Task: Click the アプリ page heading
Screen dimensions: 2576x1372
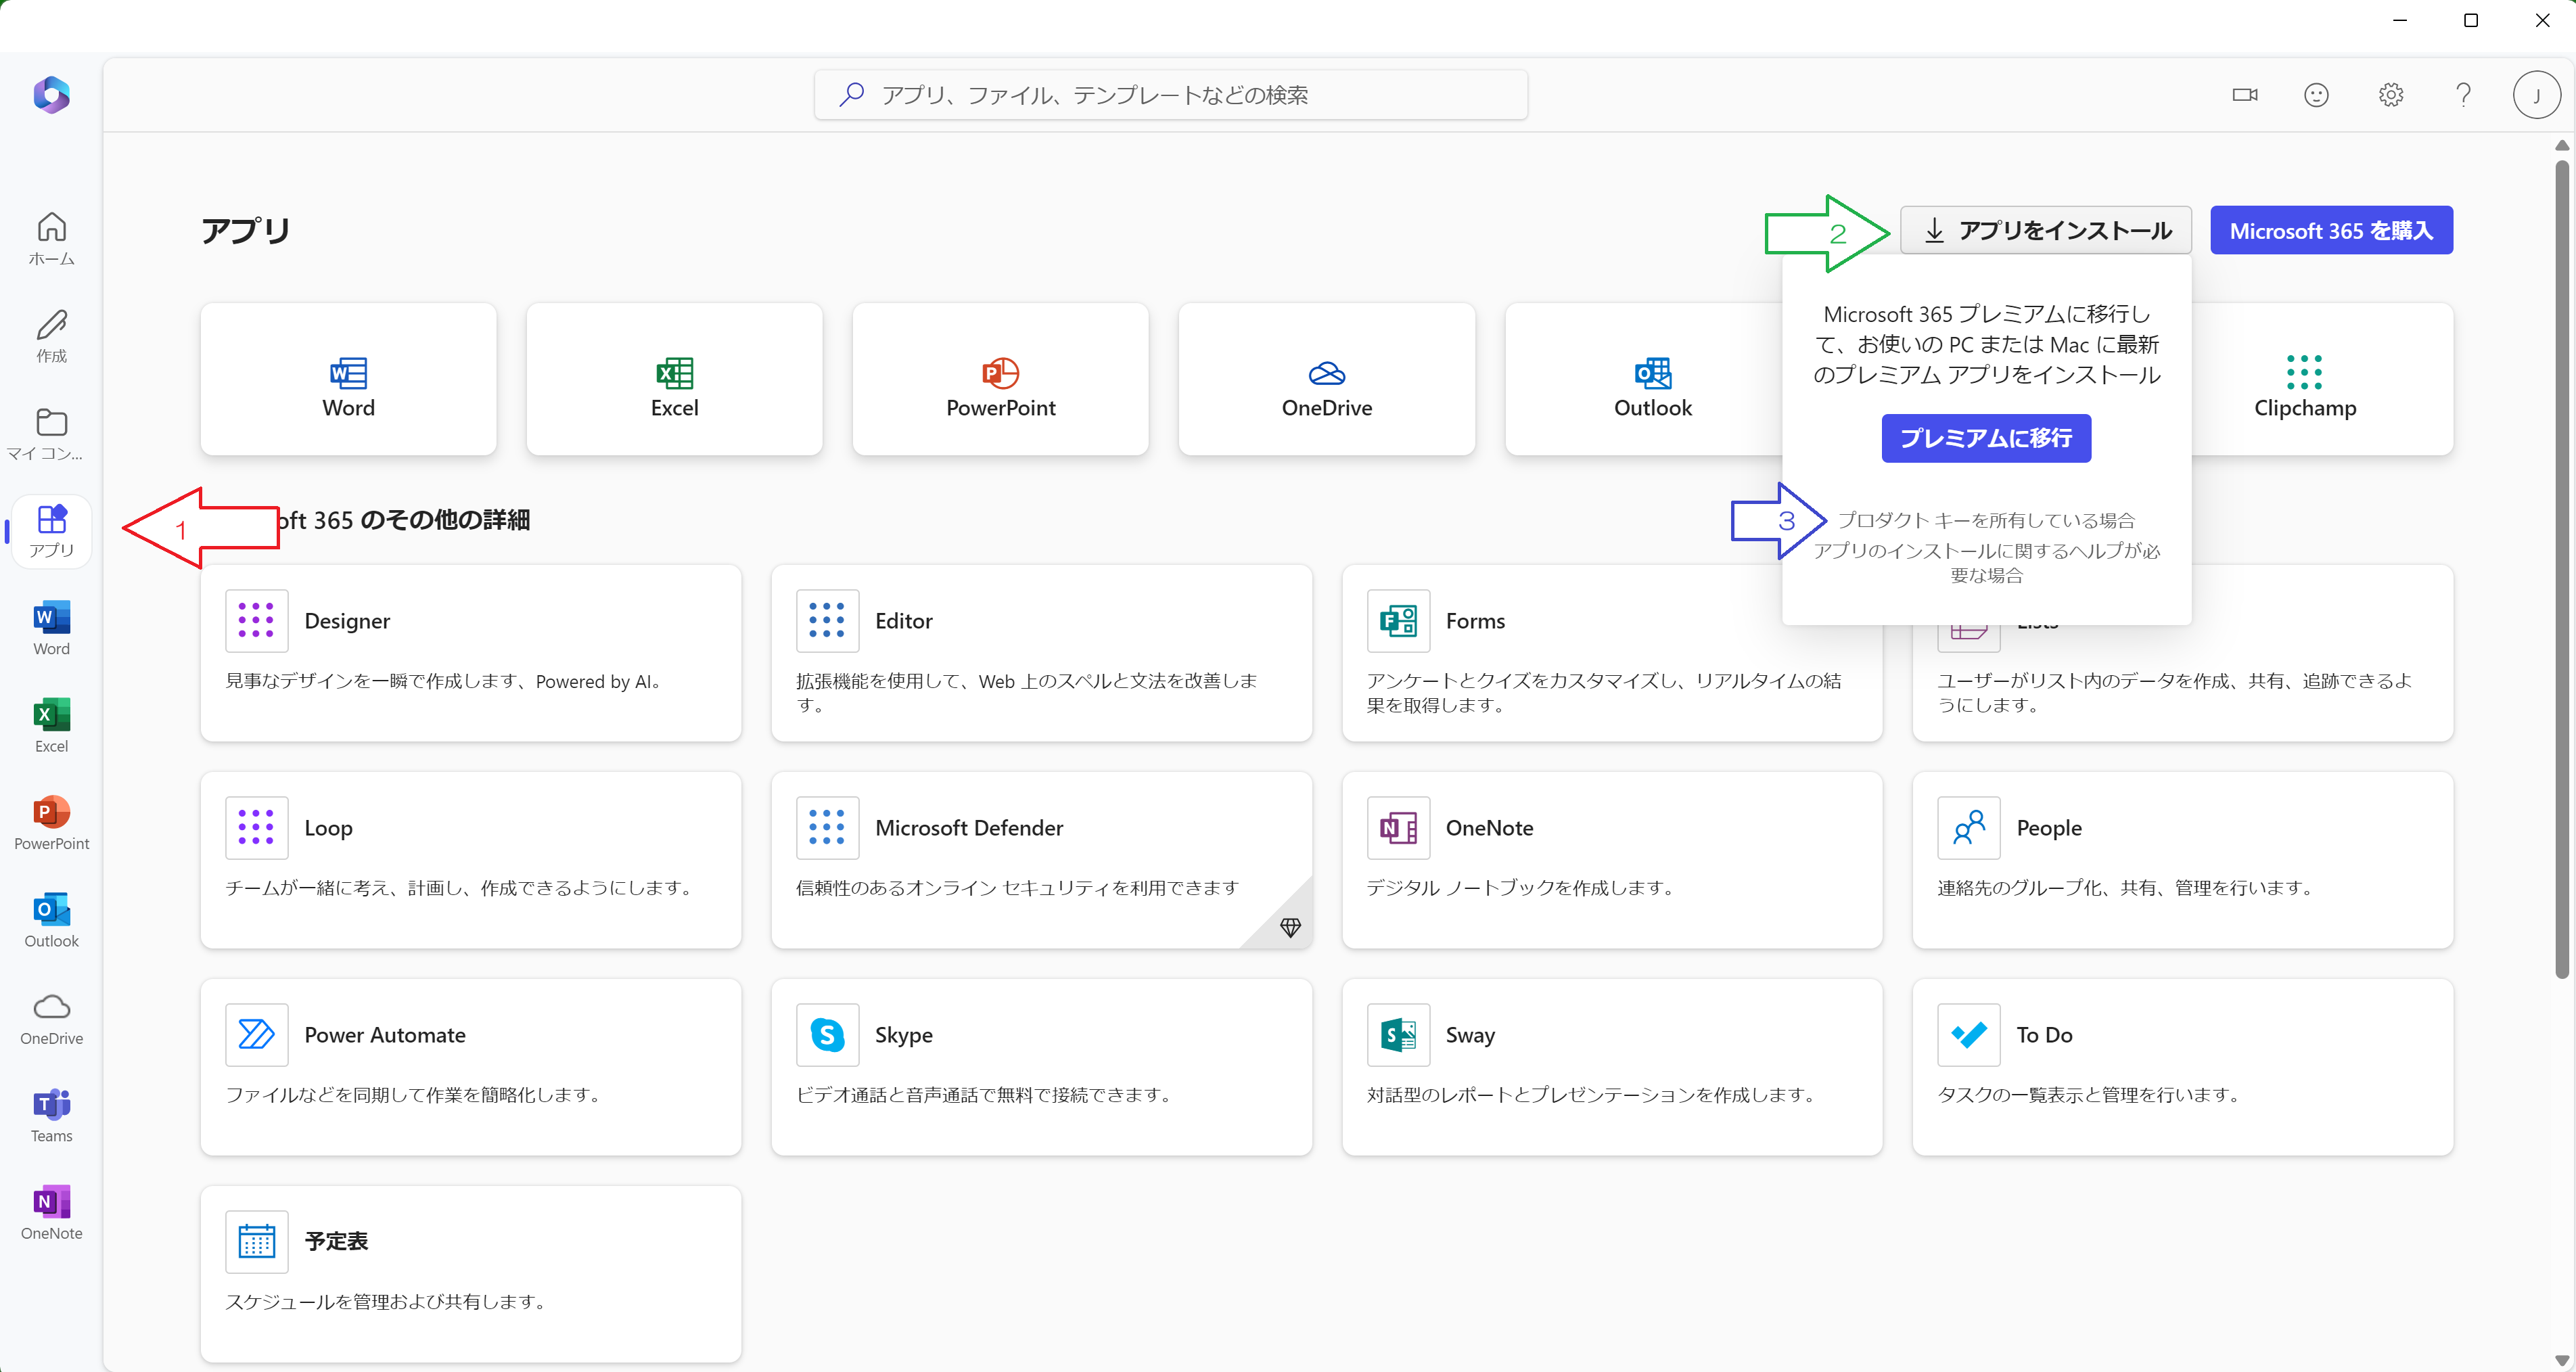Action: tap(245, 230)
